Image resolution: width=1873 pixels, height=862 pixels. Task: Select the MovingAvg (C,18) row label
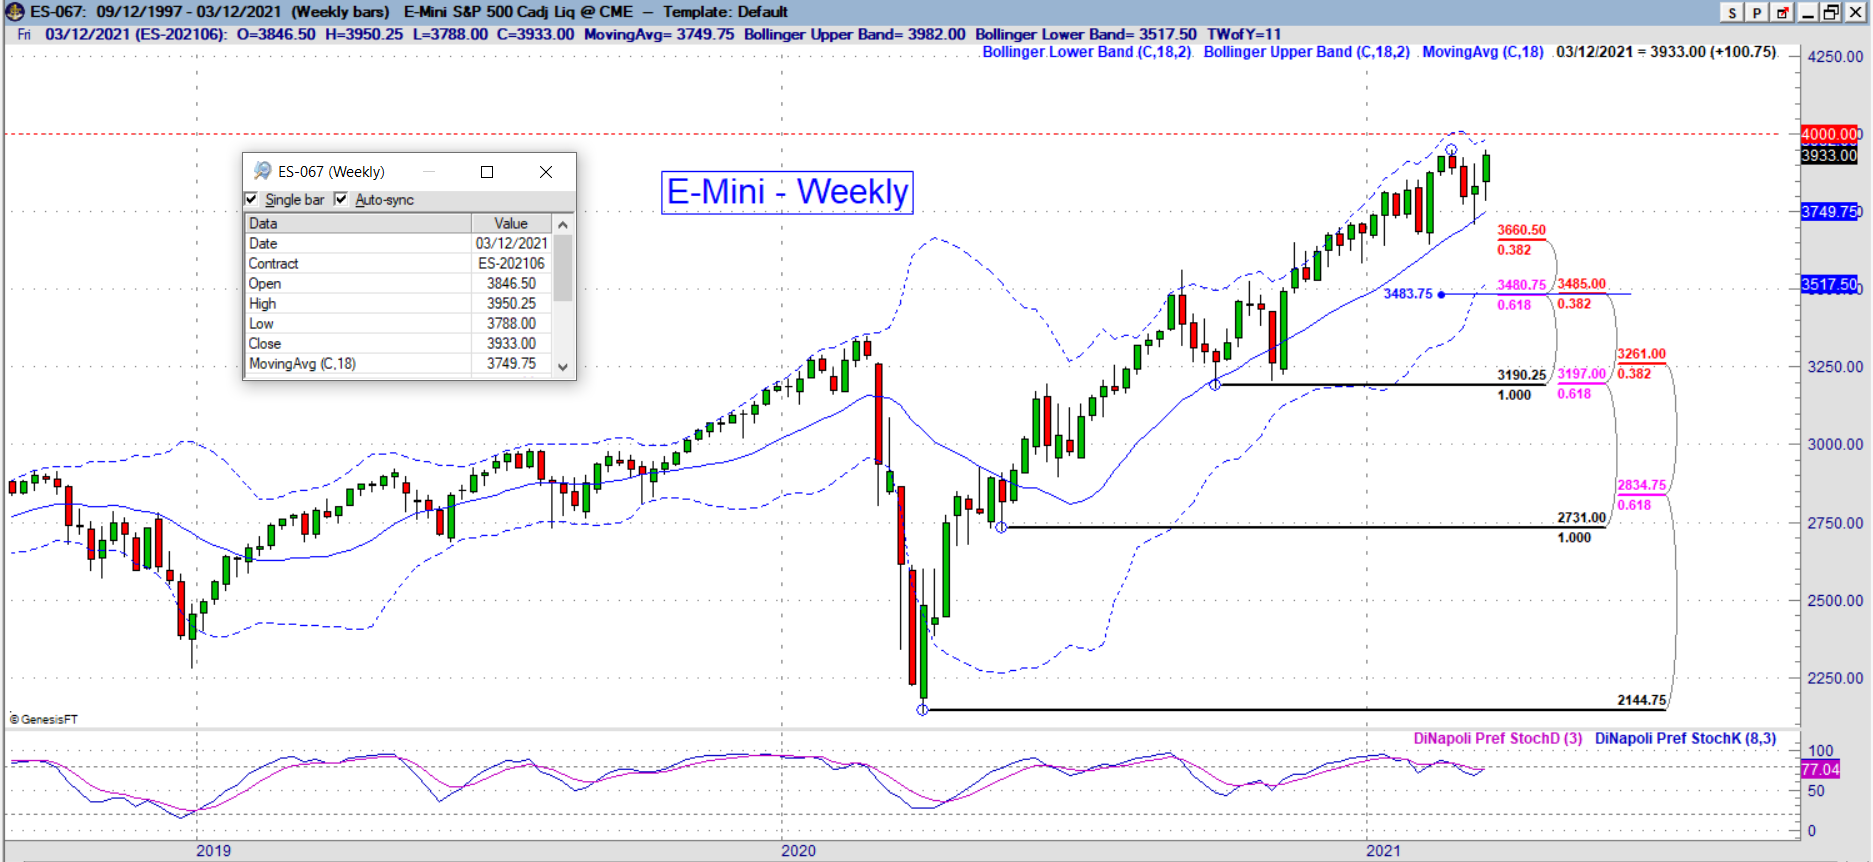pyautogui.click(x=302, y=363)
